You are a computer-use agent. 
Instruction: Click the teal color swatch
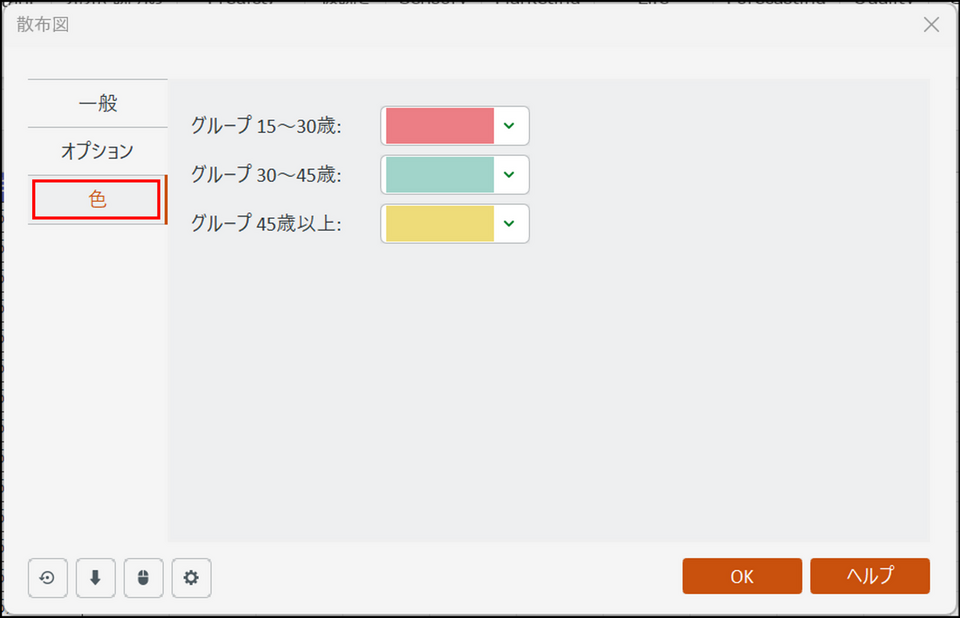pyautogui.click(x=440, y=175)
